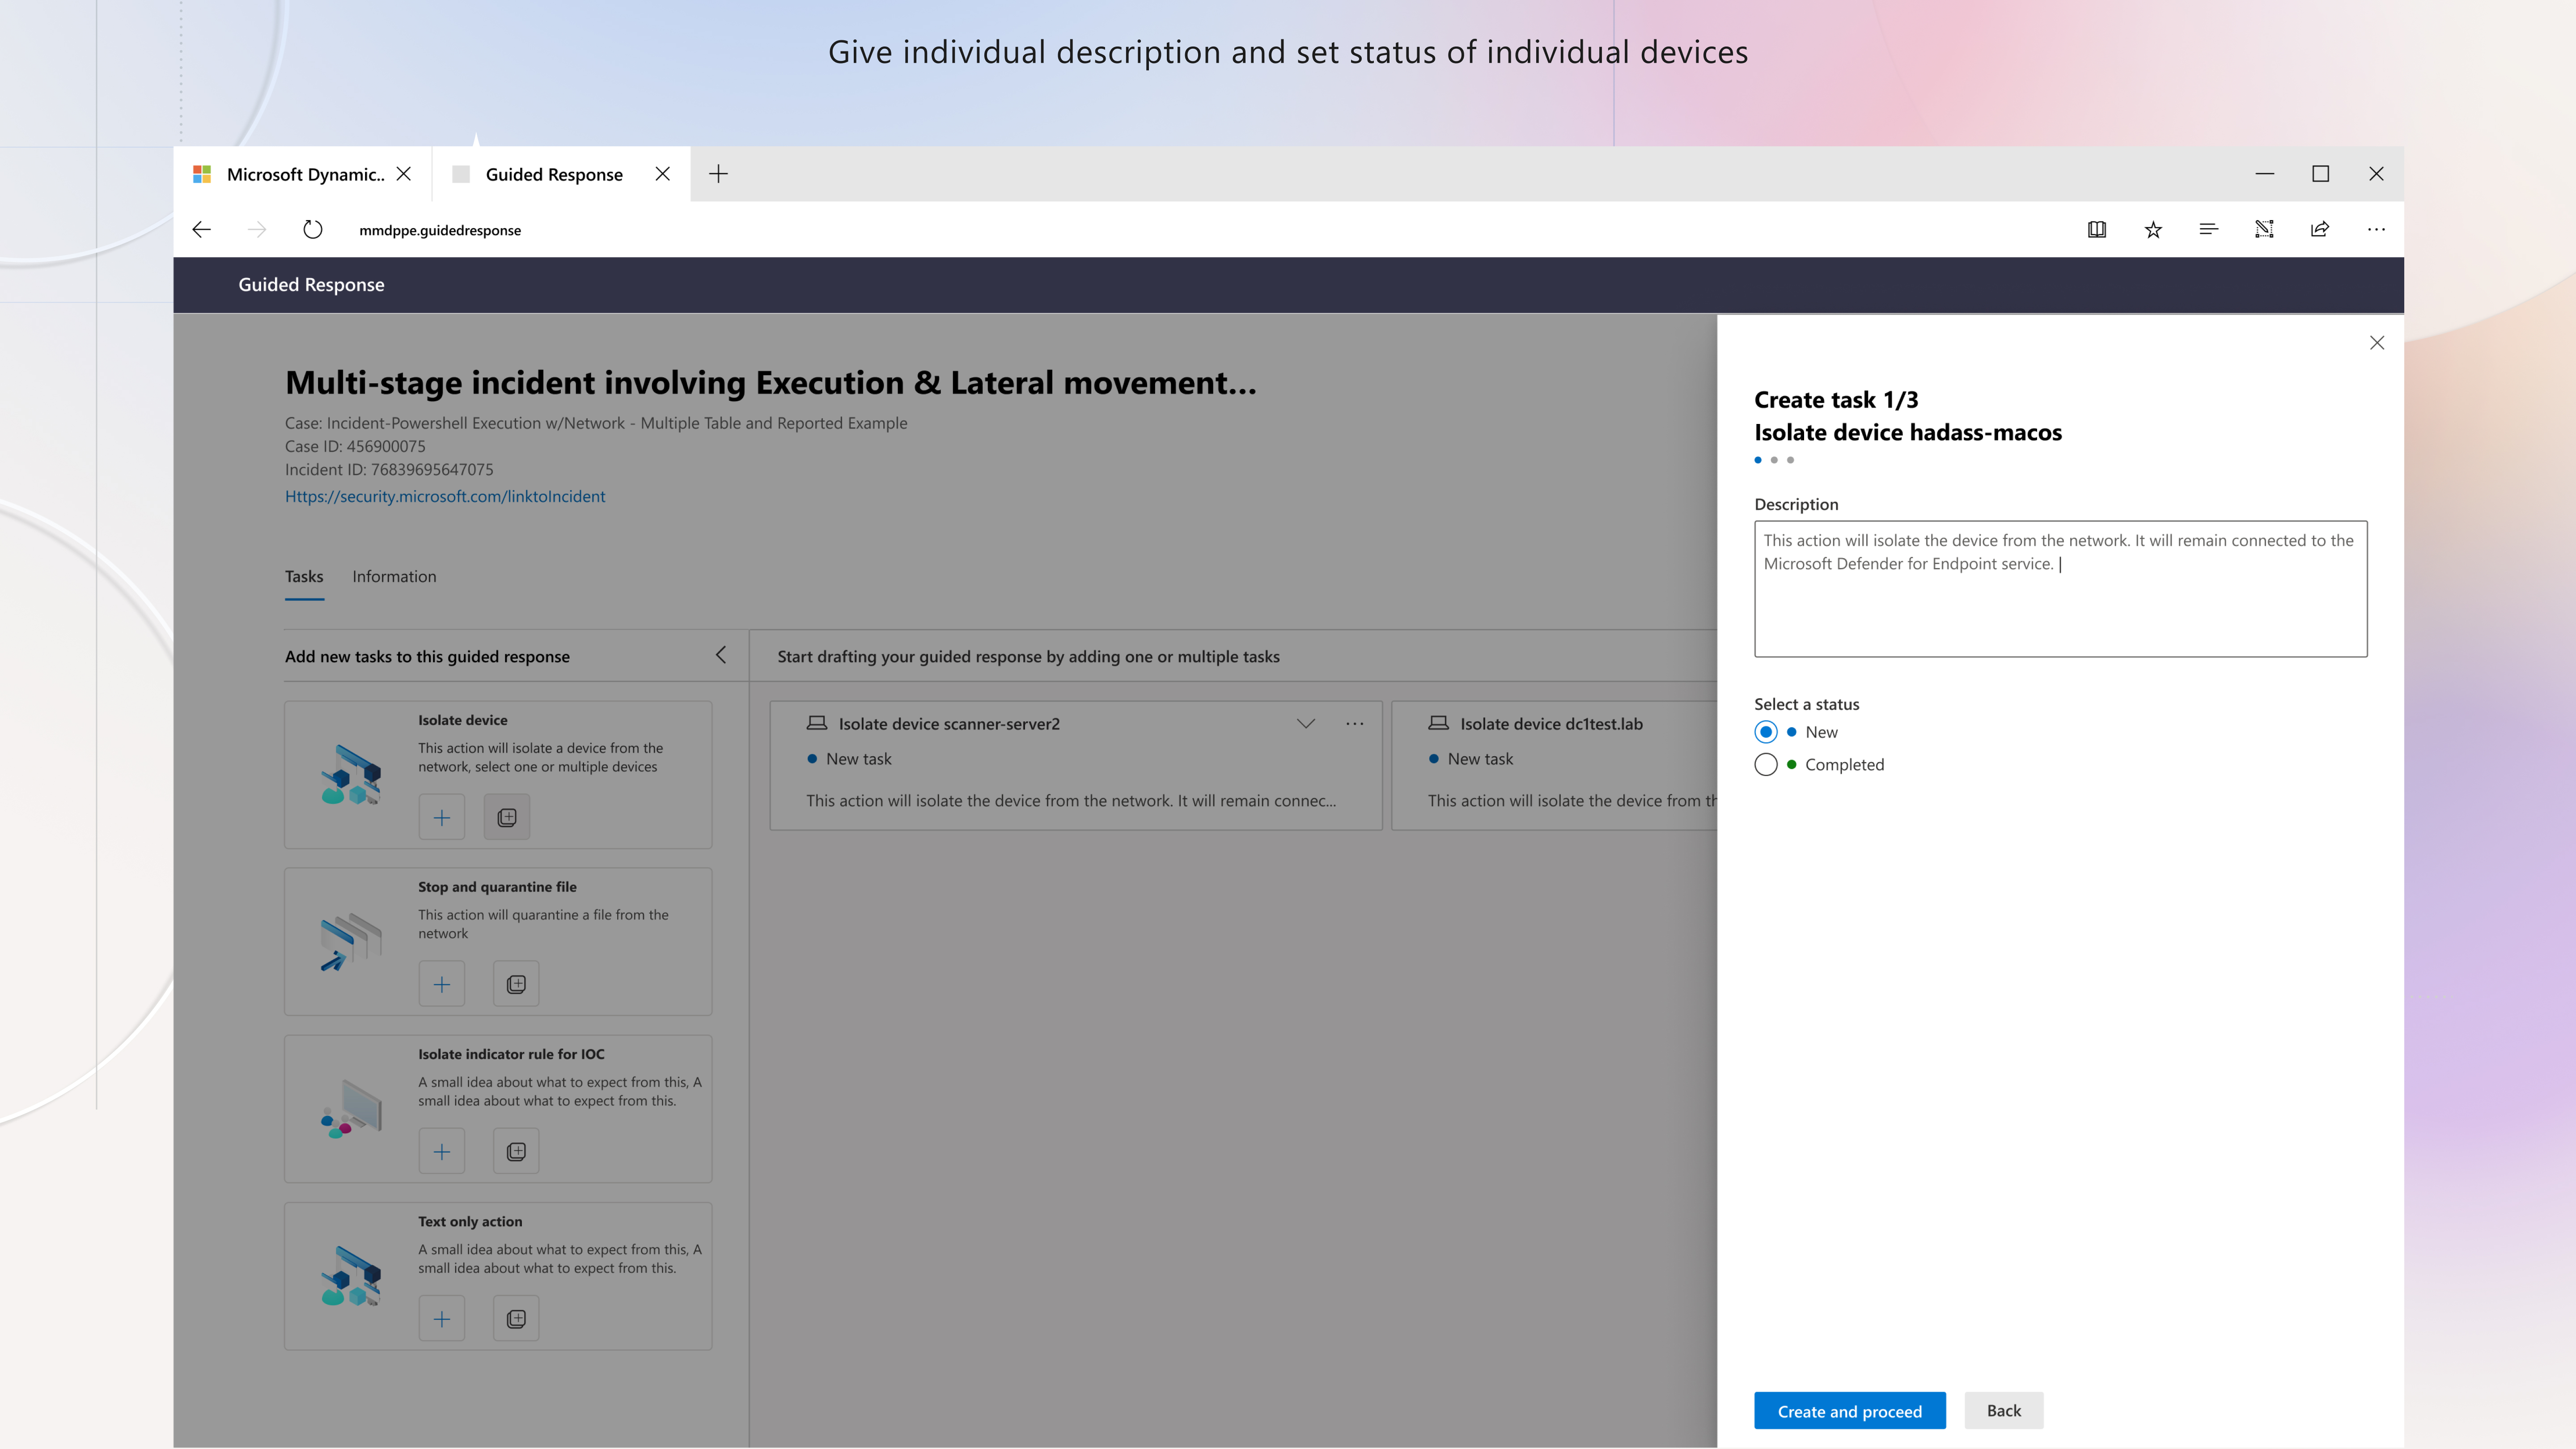Add Isolate indicator rule for IOC task

pos(442,1152)
